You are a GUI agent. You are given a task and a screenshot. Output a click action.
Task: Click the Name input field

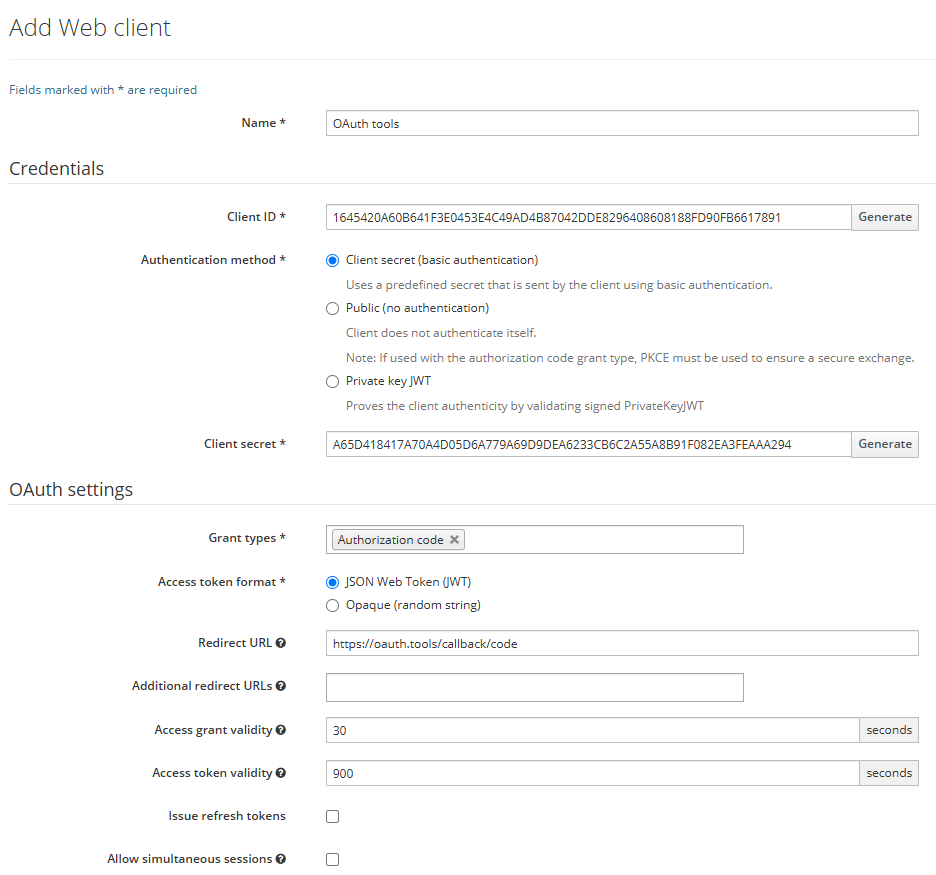pyautogui.click(x=621, y=123)
